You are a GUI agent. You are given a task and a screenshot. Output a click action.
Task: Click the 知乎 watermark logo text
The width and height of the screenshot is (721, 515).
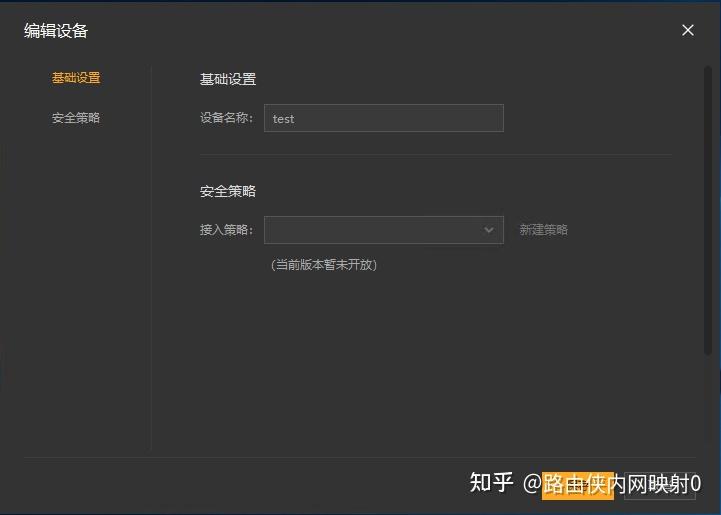tap(491, 484)
